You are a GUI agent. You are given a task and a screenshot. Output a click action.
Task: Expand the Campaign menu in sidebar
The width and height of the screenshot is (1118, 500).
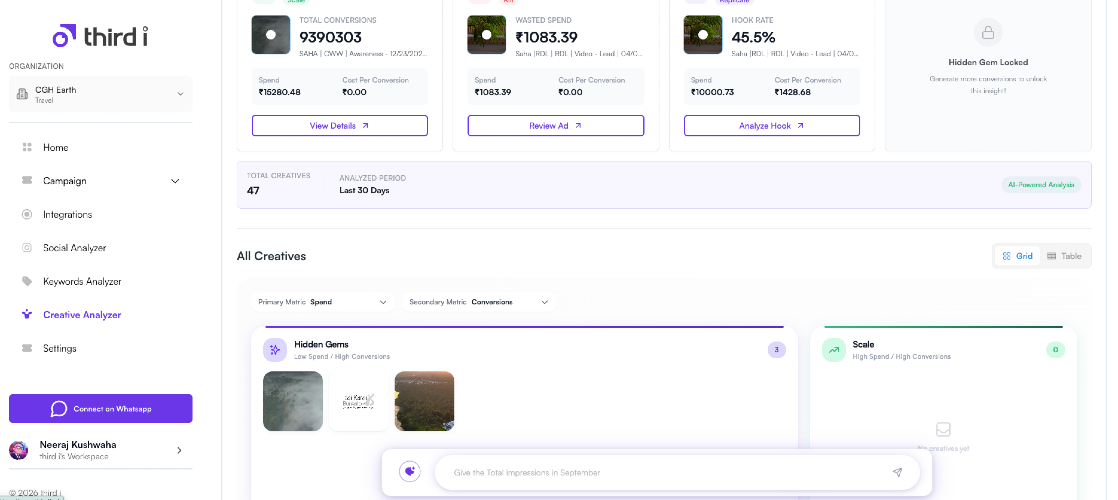(x=100, y=181)
